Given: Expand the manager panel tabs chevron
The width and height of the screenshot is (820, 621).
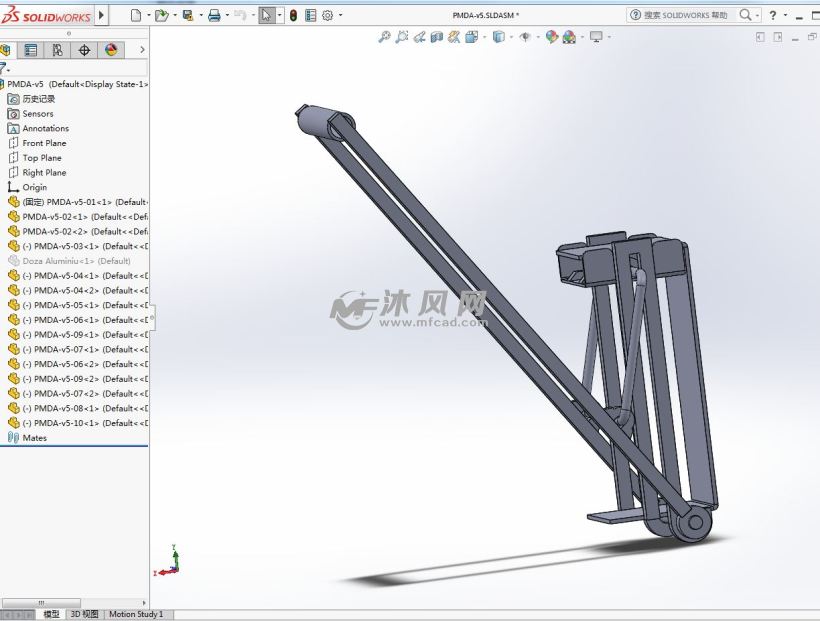Looking at the screenshot, I should pyautogui.click(x=142, y=50).
